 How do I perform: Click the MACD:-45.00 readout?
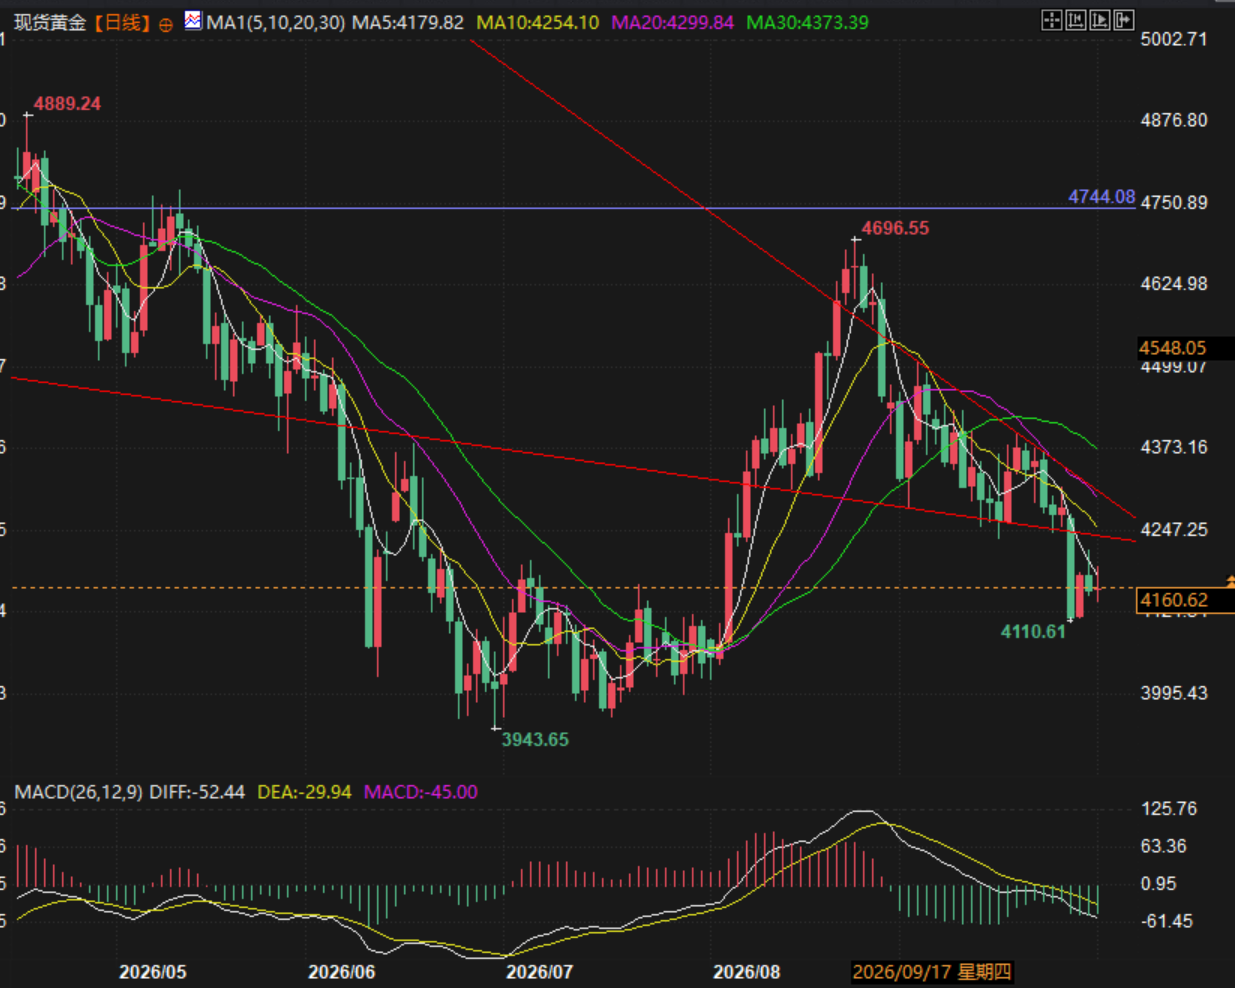(x=421, y=792)
